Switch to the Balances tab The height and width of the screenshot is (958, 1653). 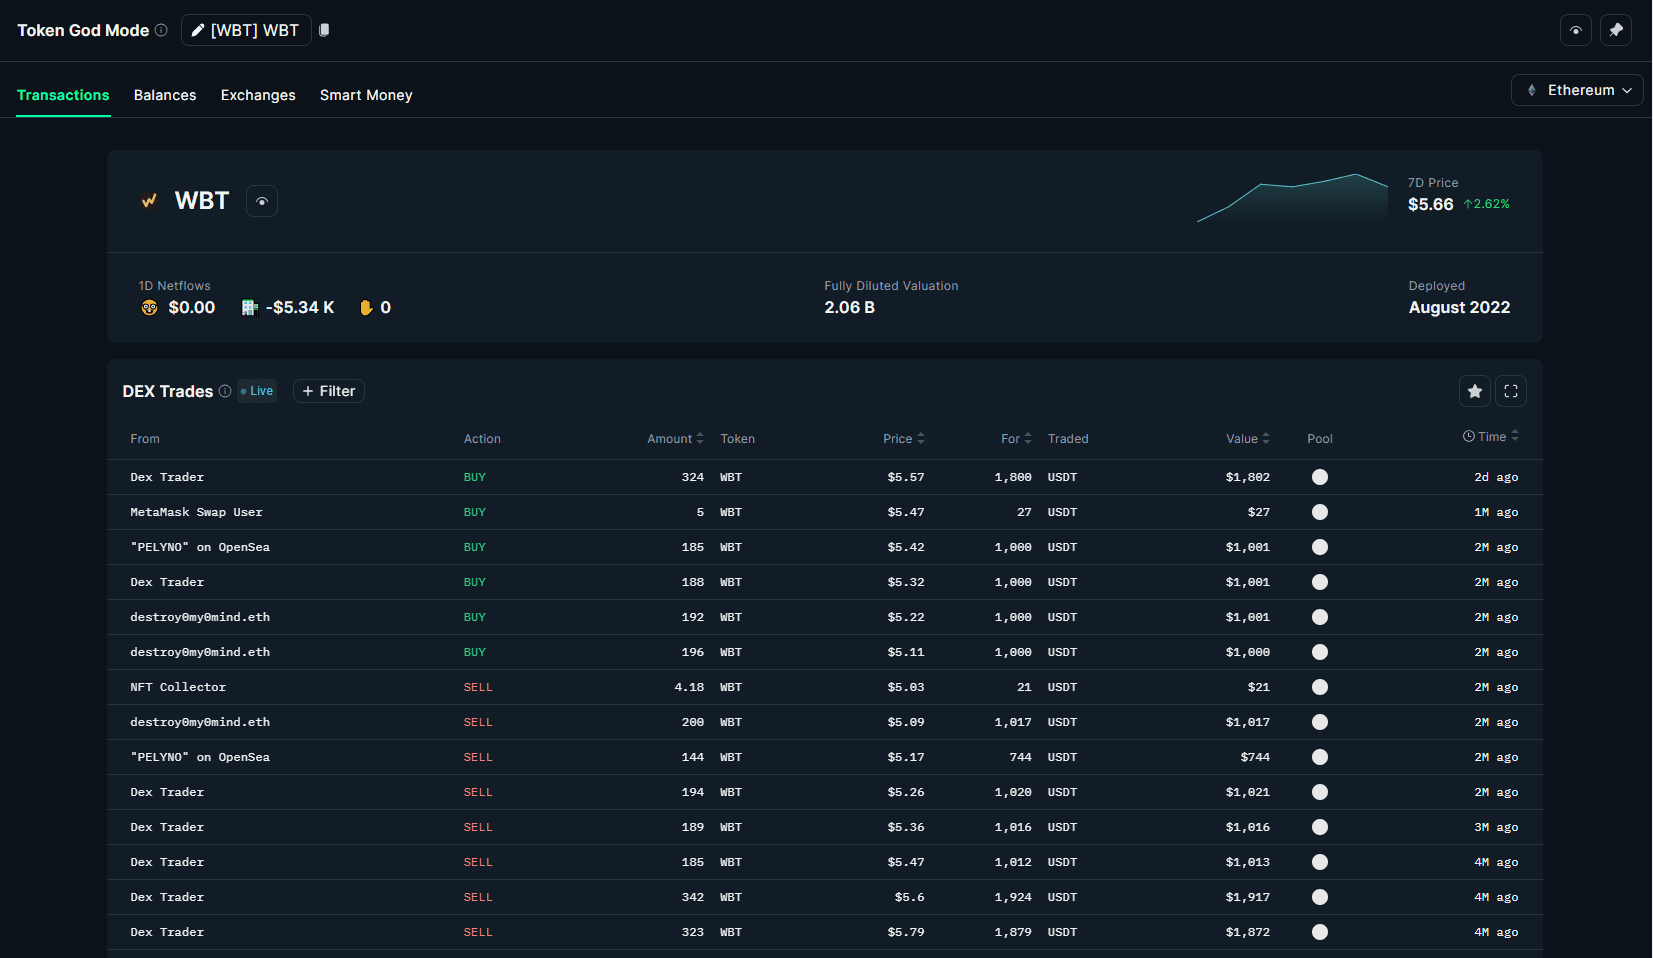[x=164, y=95]
